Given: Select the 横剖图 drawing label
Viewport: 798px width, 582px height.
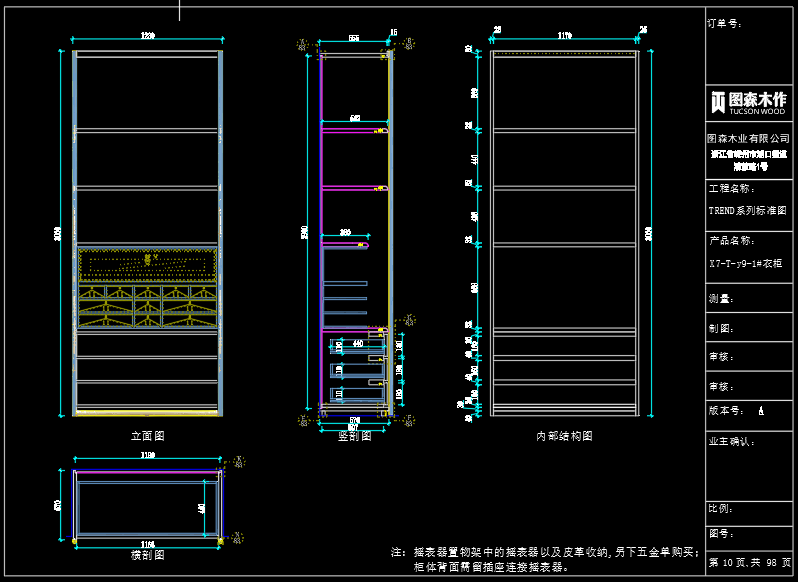Looking at the screenshot, I should 148,555.
